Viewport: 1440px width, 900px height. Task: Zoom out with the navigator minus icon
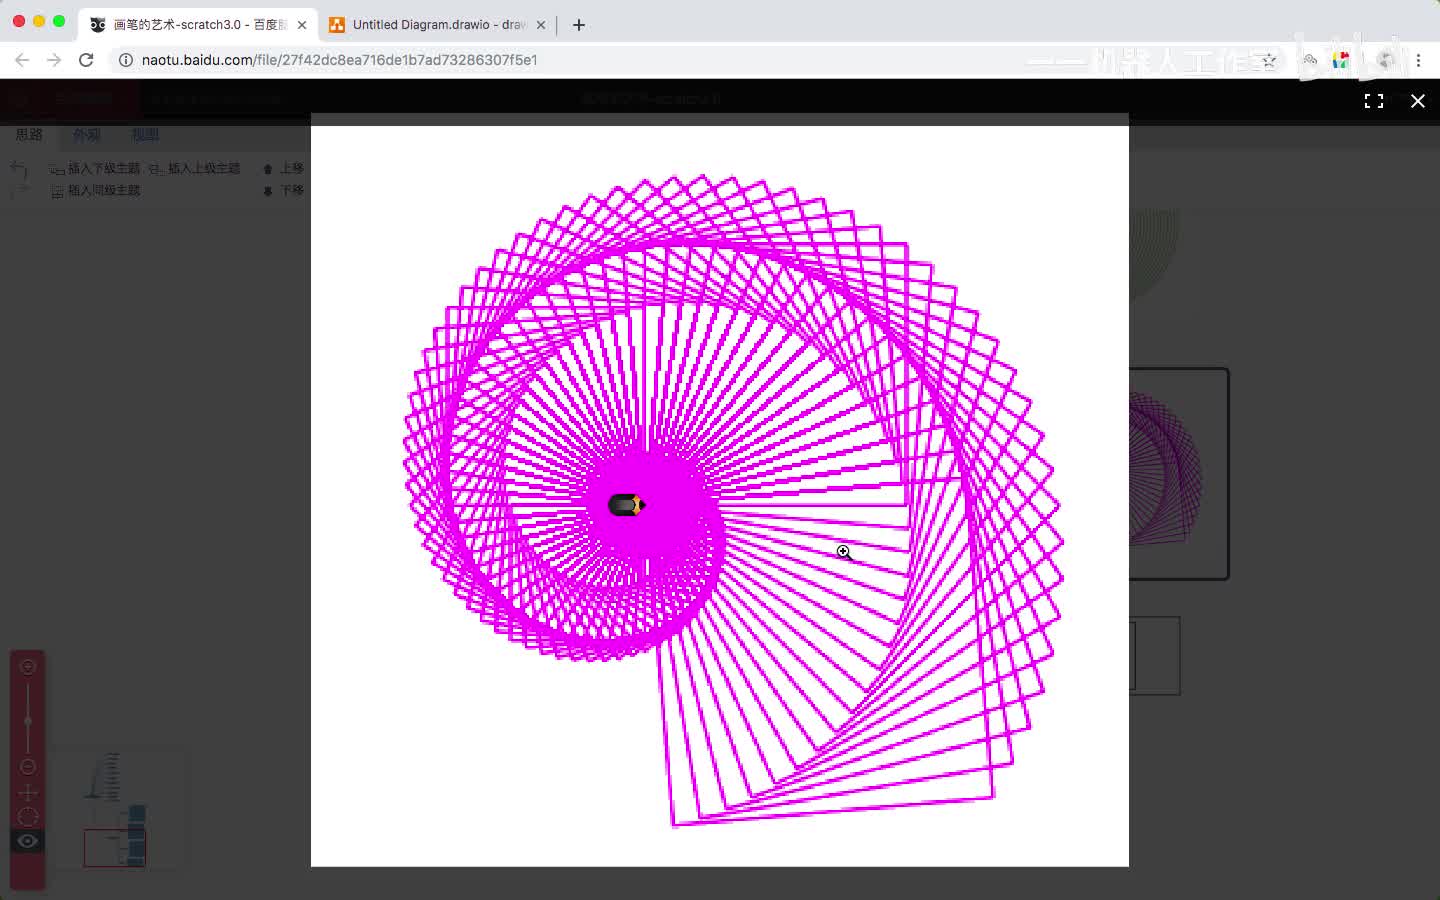pyautogui.click(x=28, y=767)
